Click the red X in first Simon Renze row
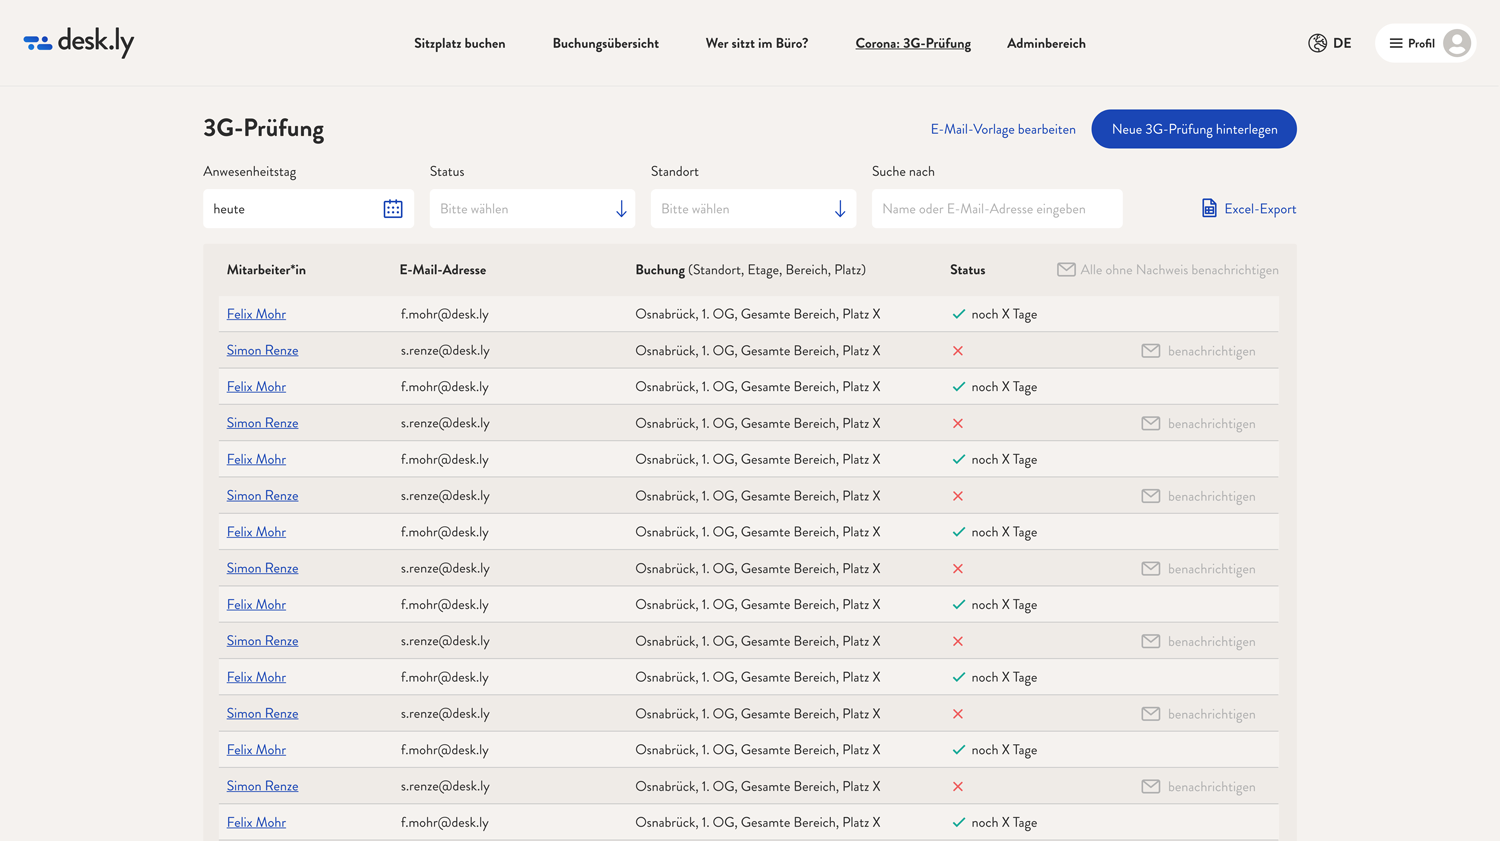 click(x=958, y=351)
